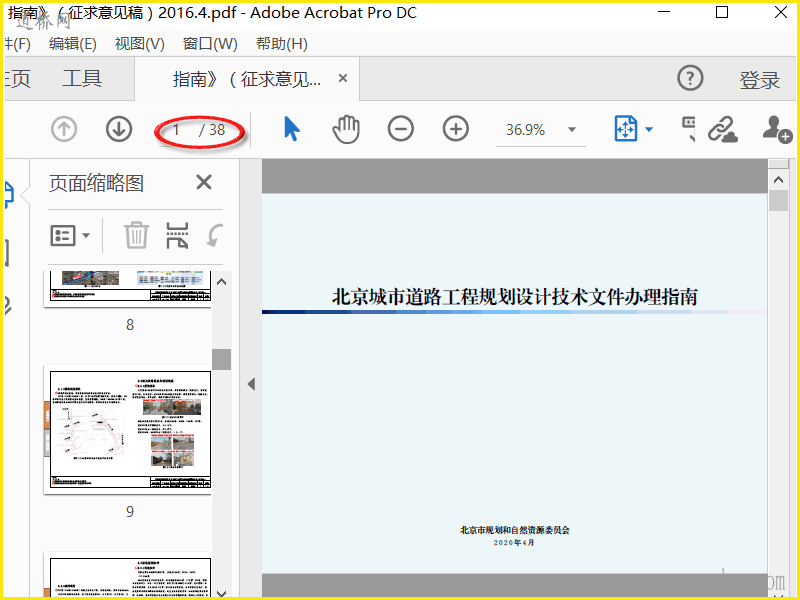The image size is (800, 600).
Task: Open the comment annotation tool
Action: (689, 129)
